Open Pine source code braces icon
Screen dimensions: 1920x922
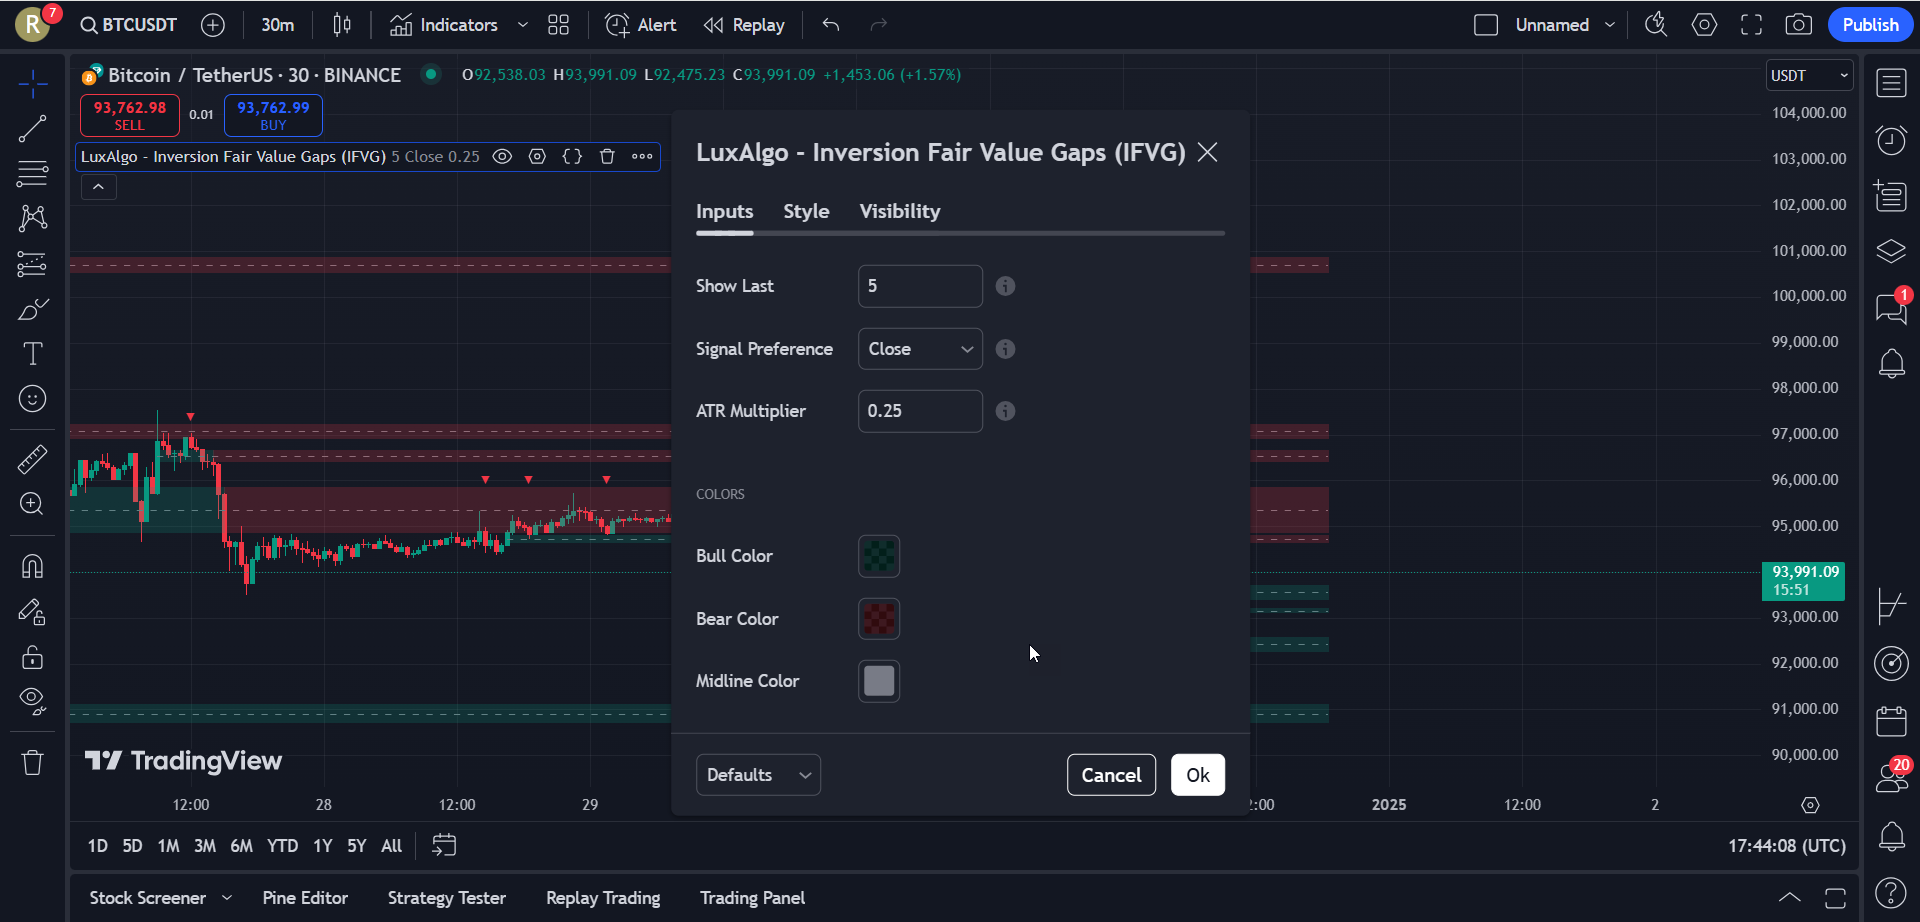pyautogui.click(x=572, y=156)
